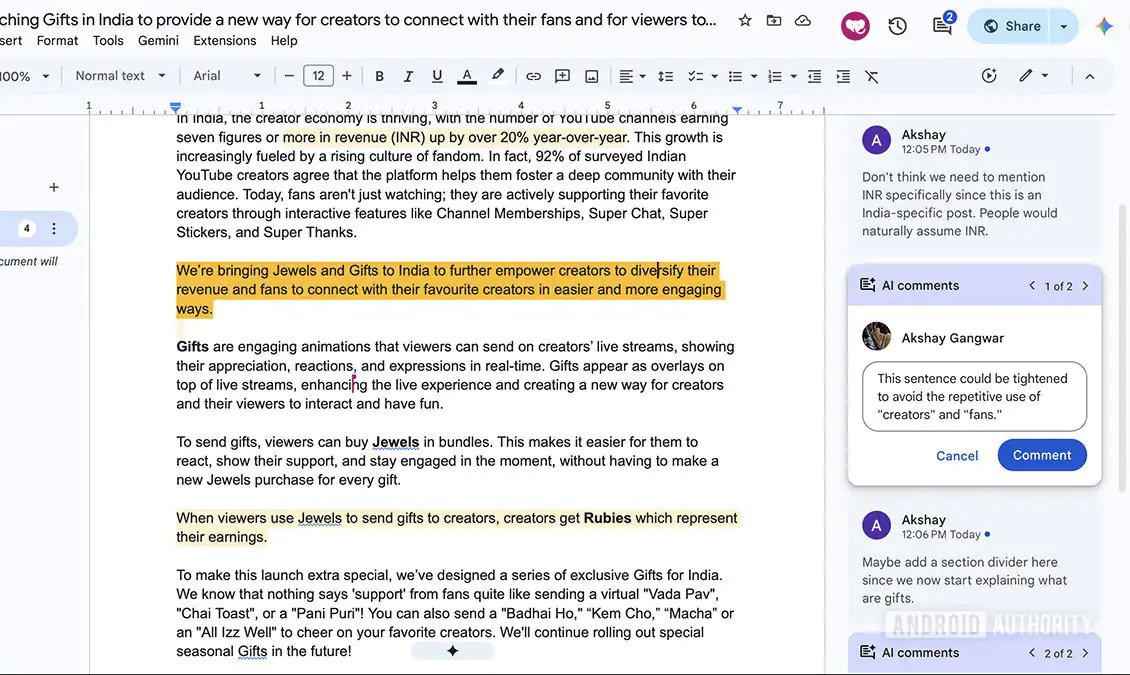
Task: Check cloud save status icon
Action: coord(802,20)
